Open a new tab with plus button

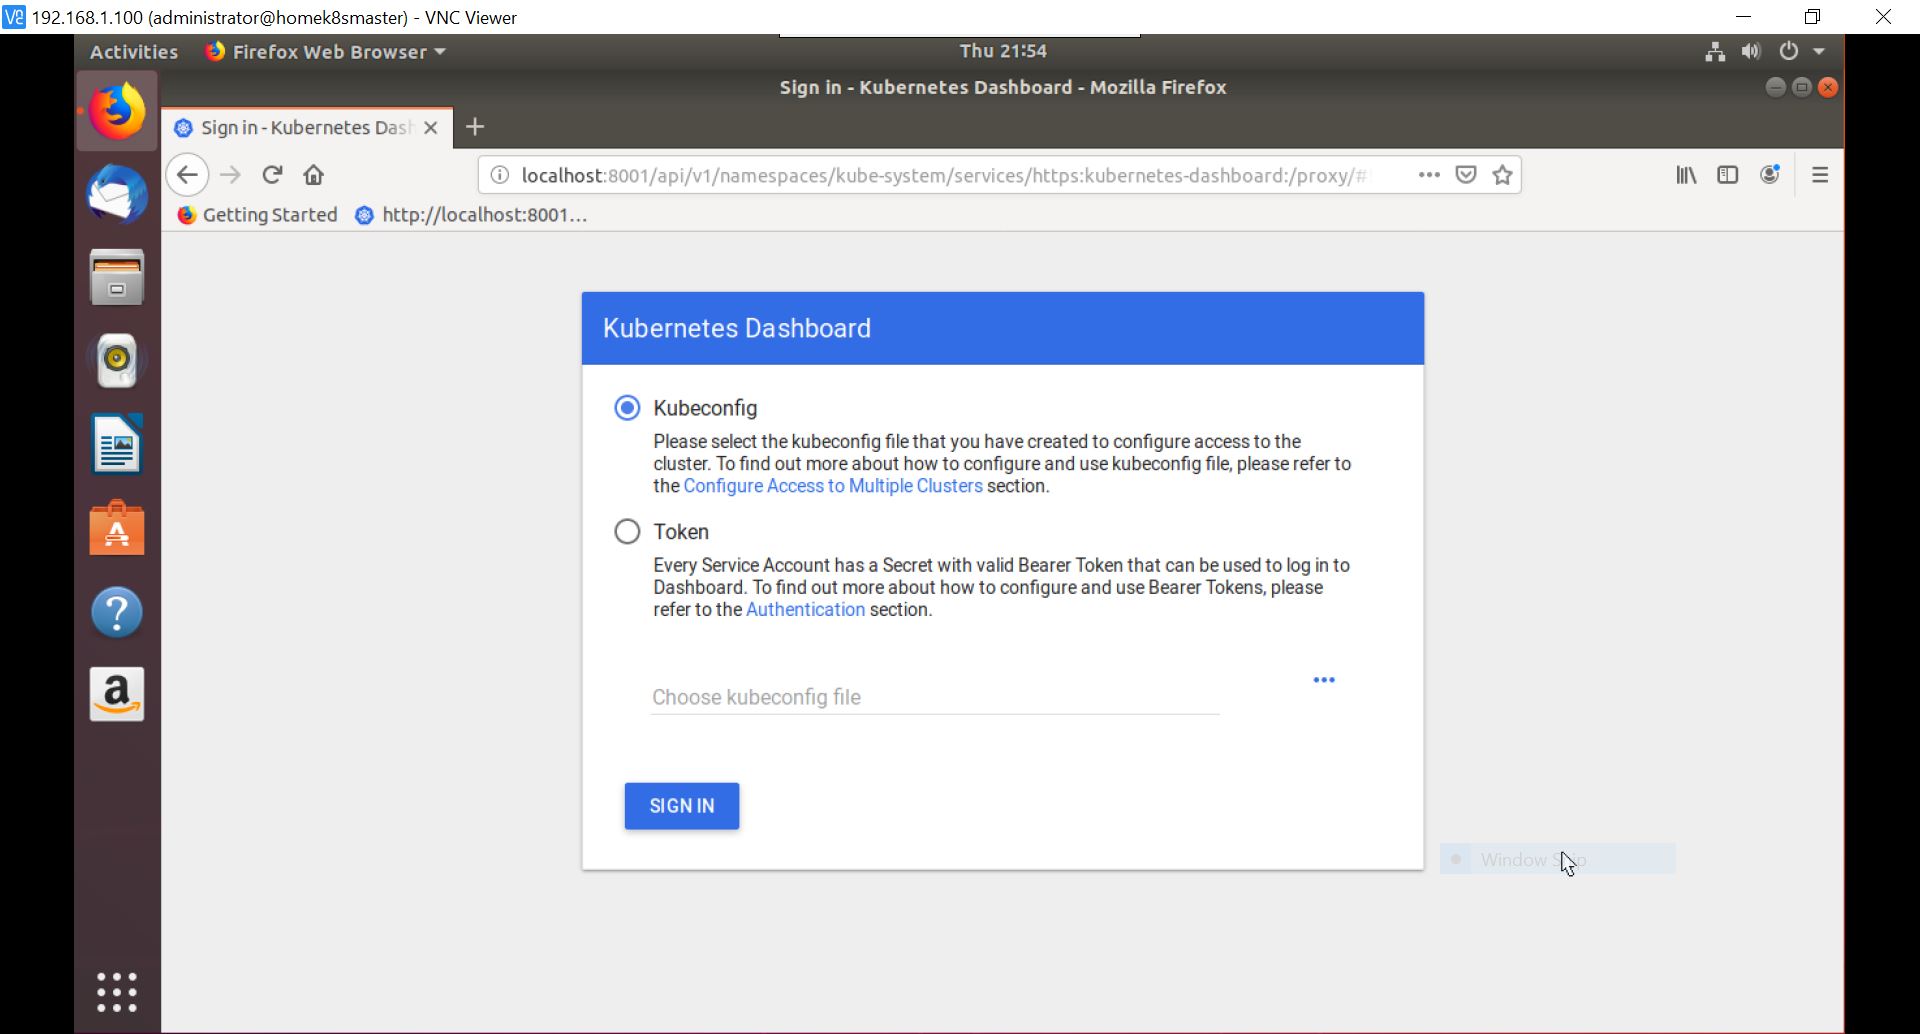coord(475,127)
